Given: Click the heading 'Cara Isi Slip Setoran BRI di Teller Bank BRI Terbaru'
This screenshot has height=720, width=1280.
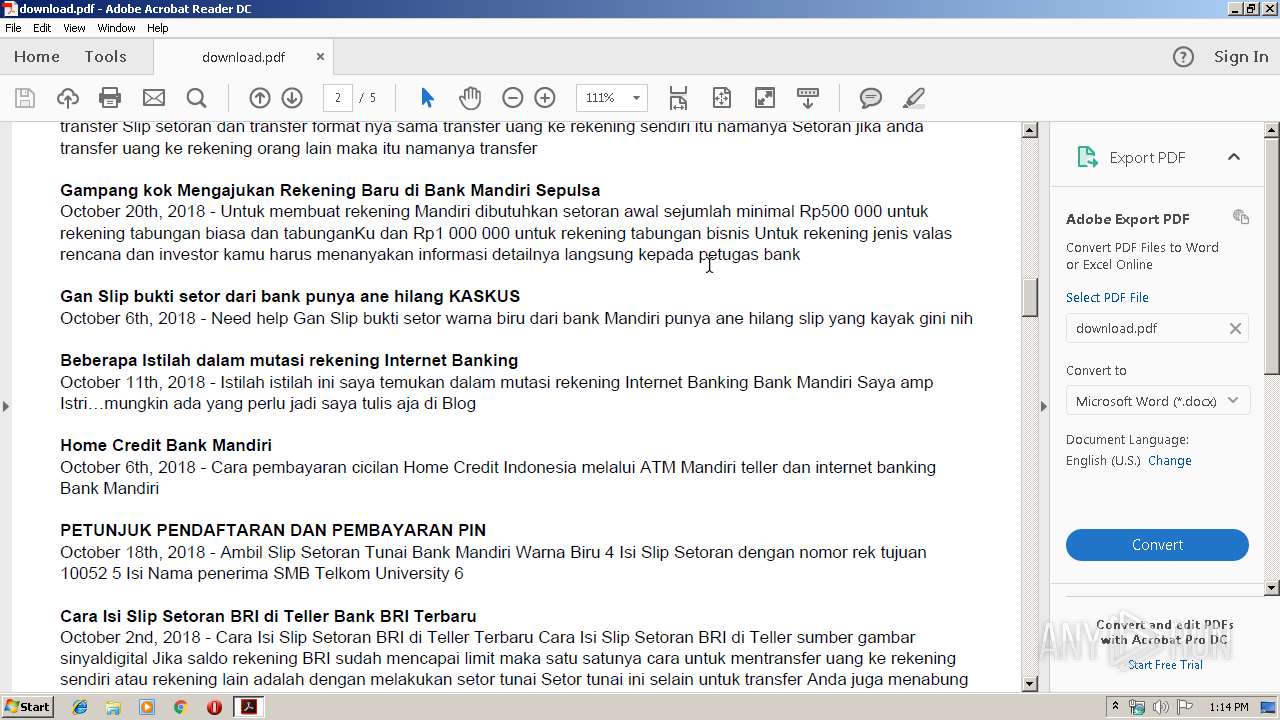Looking at the screenshot, I should coord(268,616).
